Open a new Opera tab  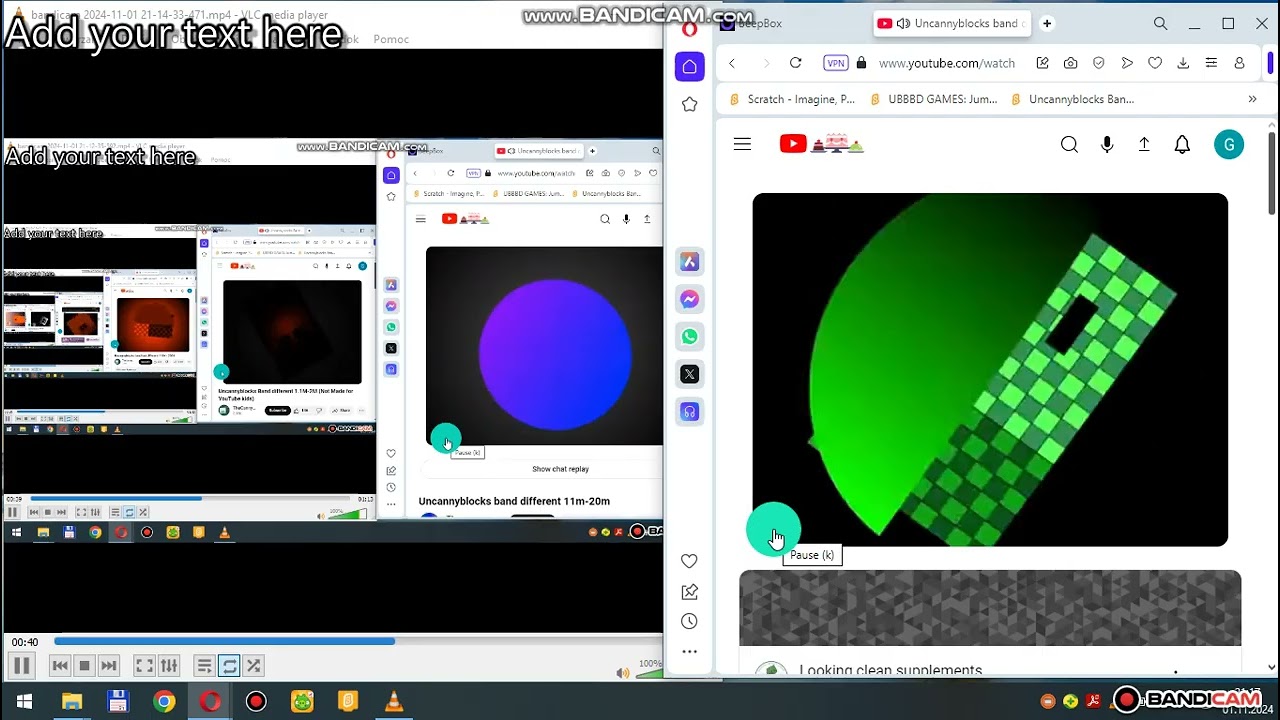click(x=1047, y=23)
